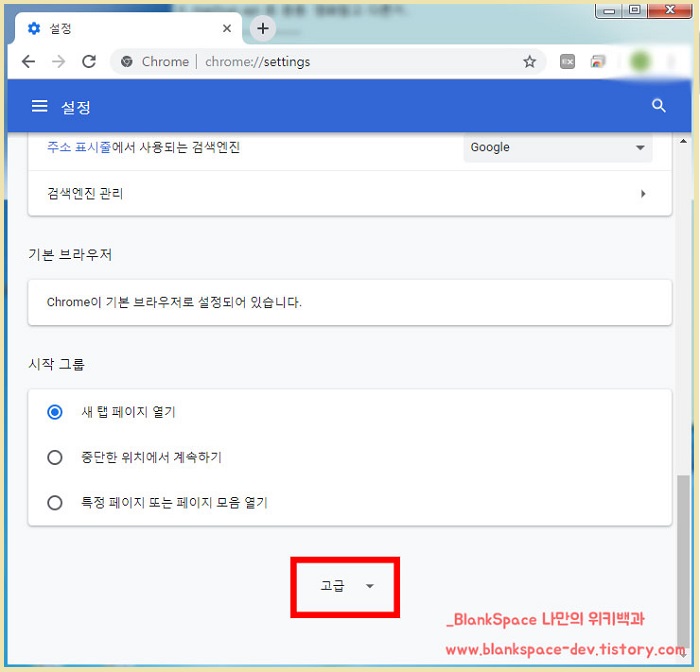Image resolution: width=700 pixels, height=672 pixels.
Task: Click the page vertical scrollbar thumb
Action: 683,560
